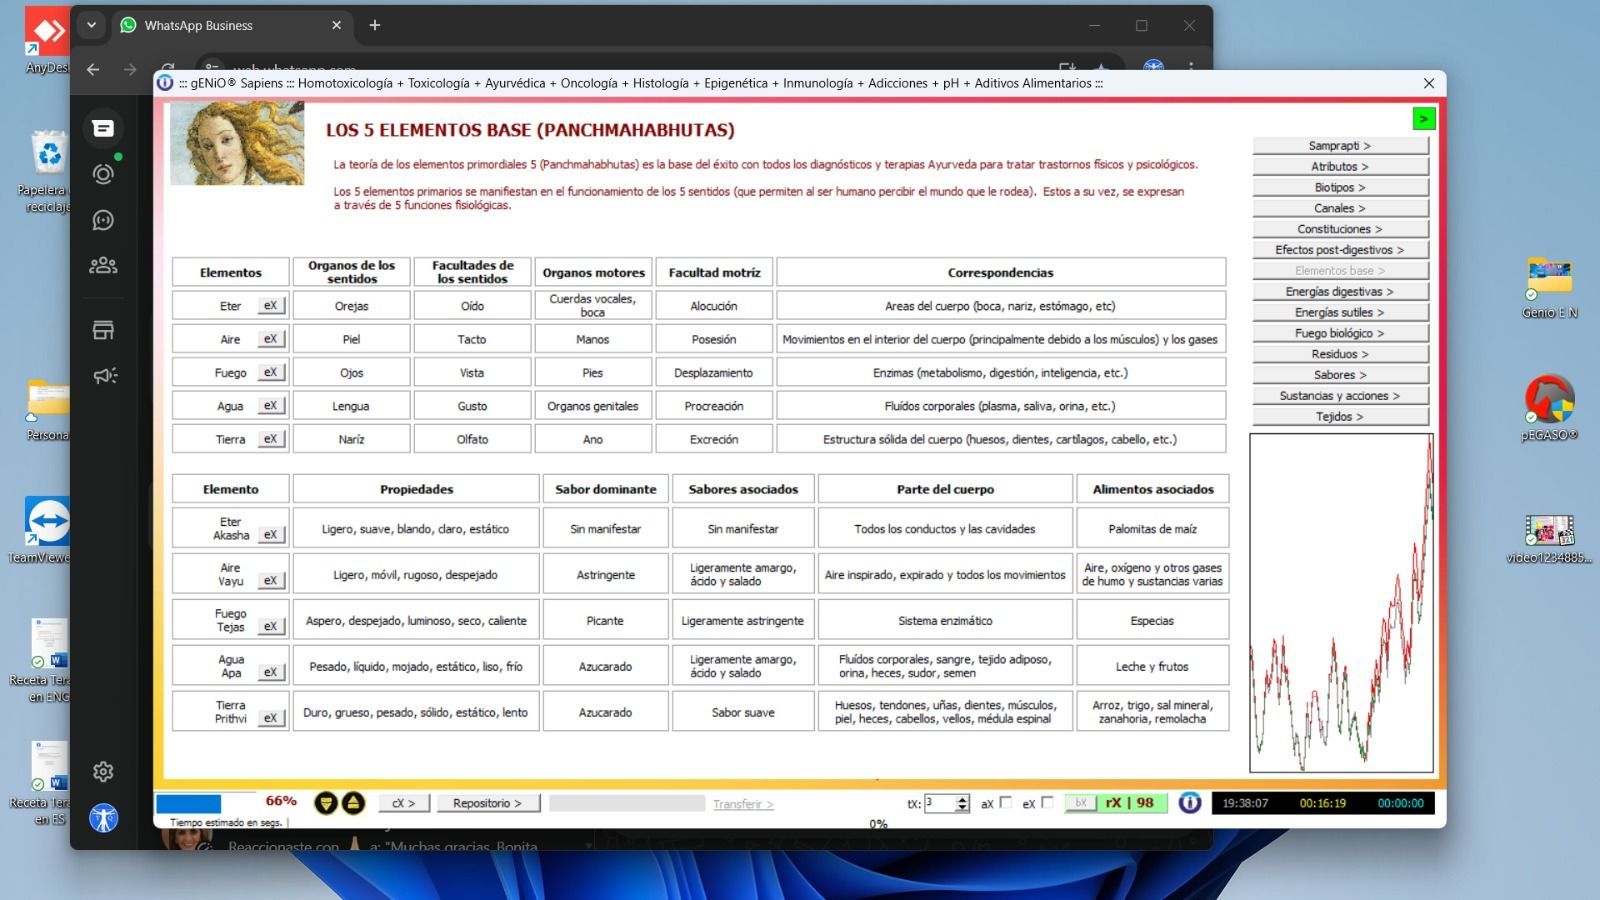Open WhatsApp Advertise megaphone icon
Image resolution: width=1600 pixels, height=900 pixels.
click(x=104, y=375)
